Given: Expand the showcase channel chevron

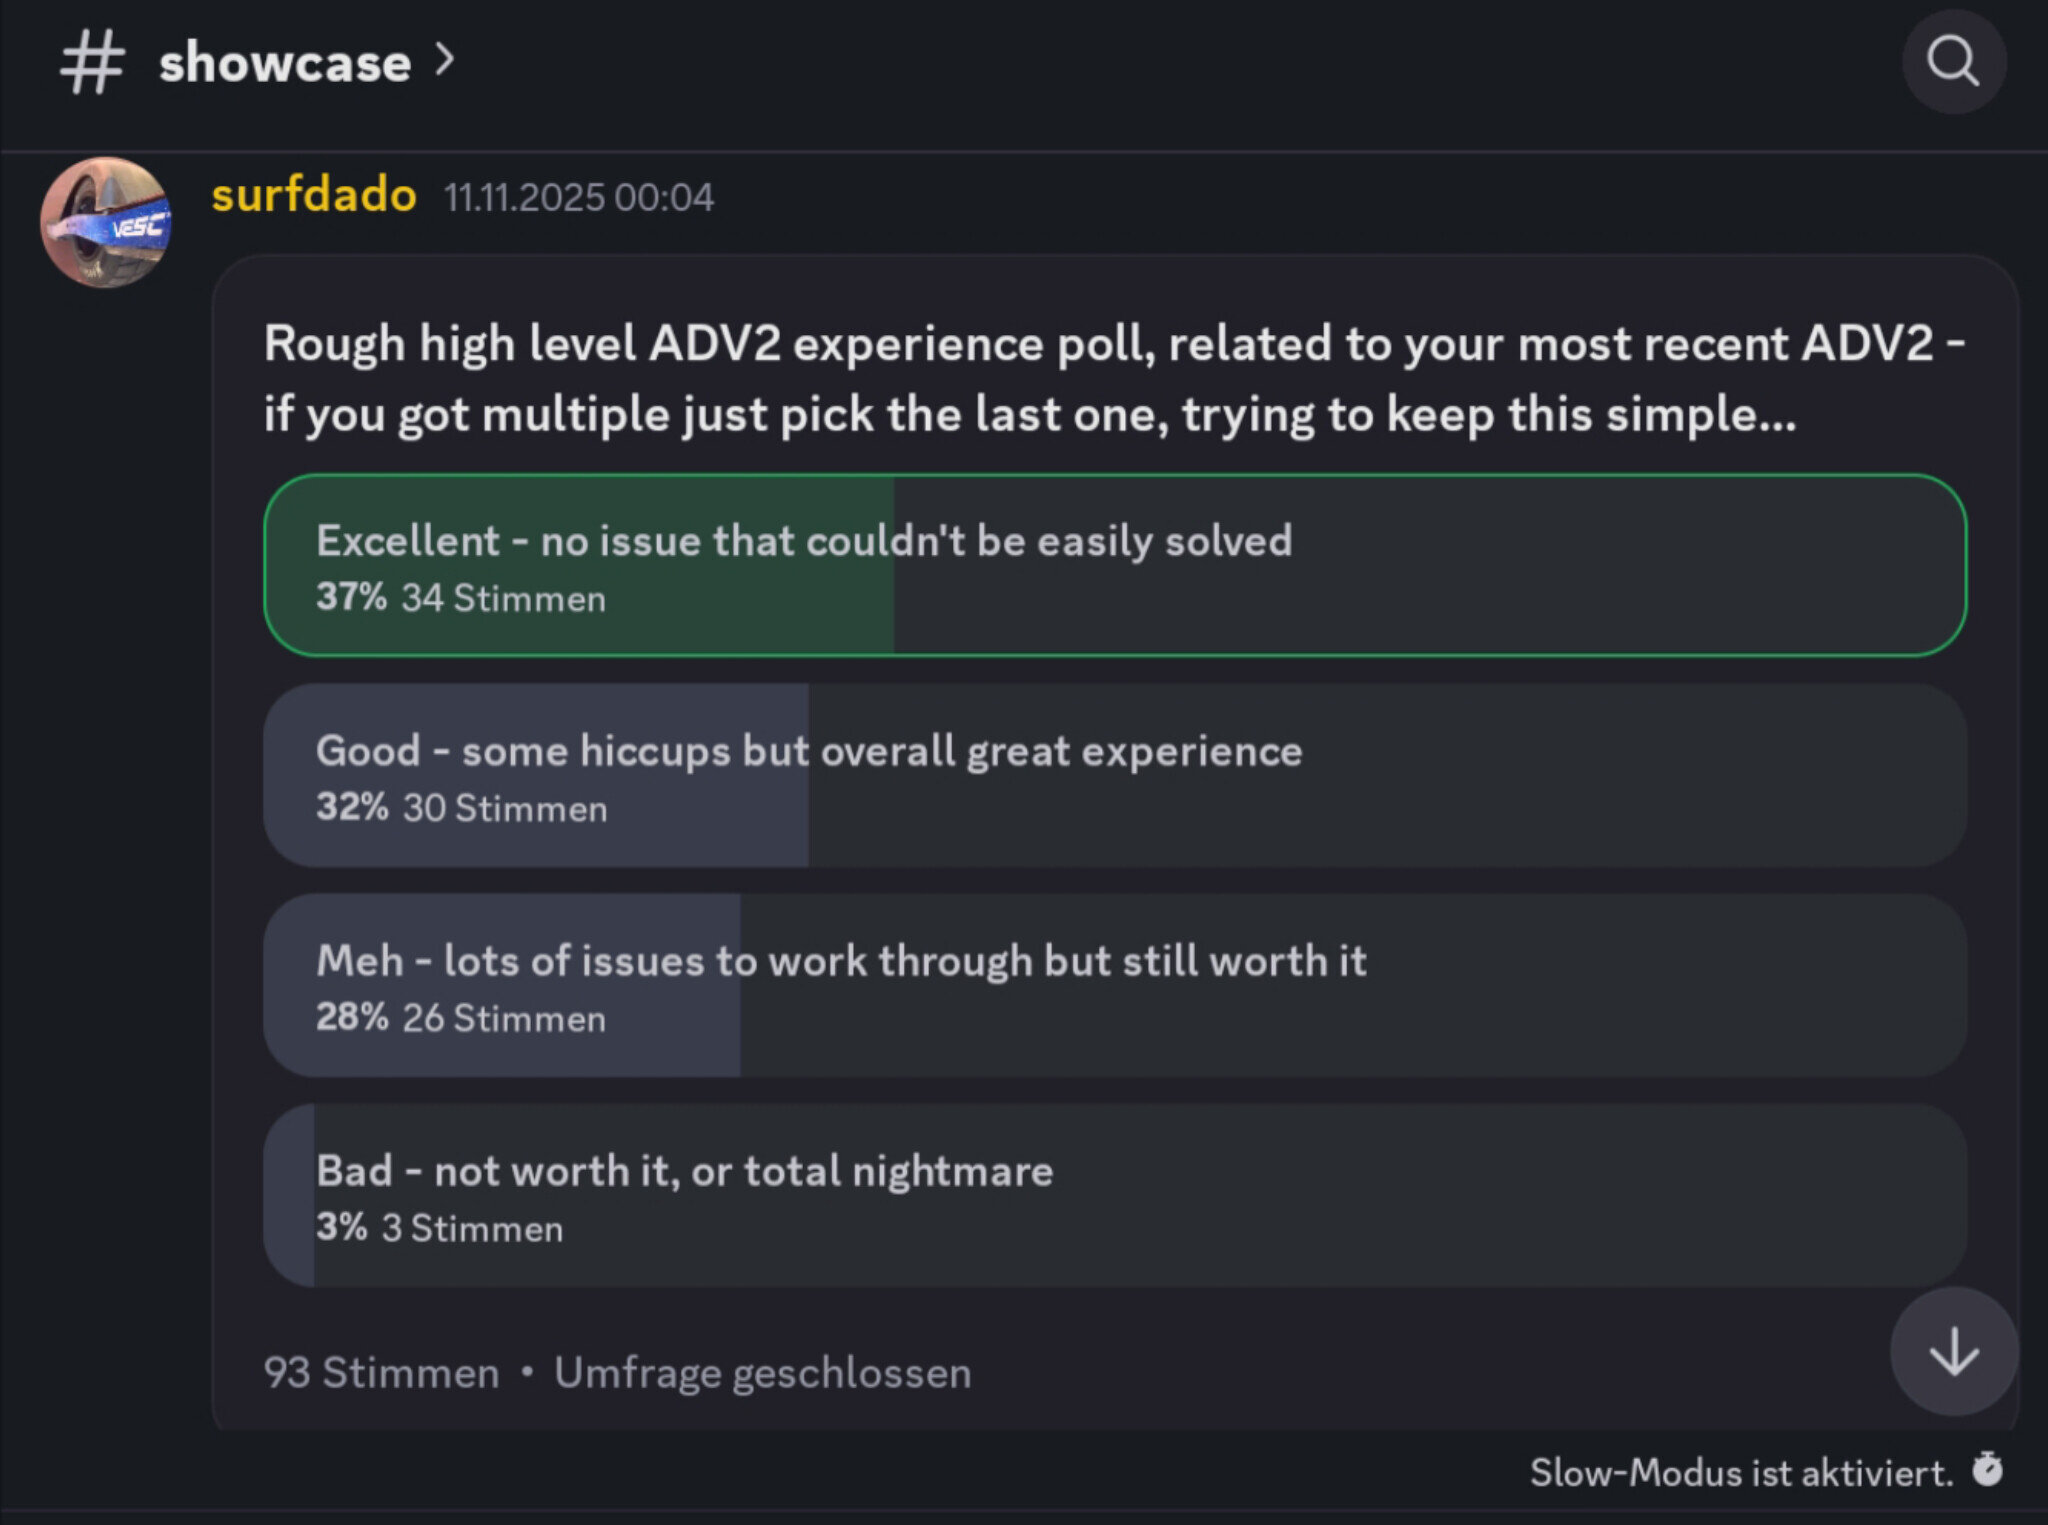Looking at the screenshot, I should [x=445, y=60].
